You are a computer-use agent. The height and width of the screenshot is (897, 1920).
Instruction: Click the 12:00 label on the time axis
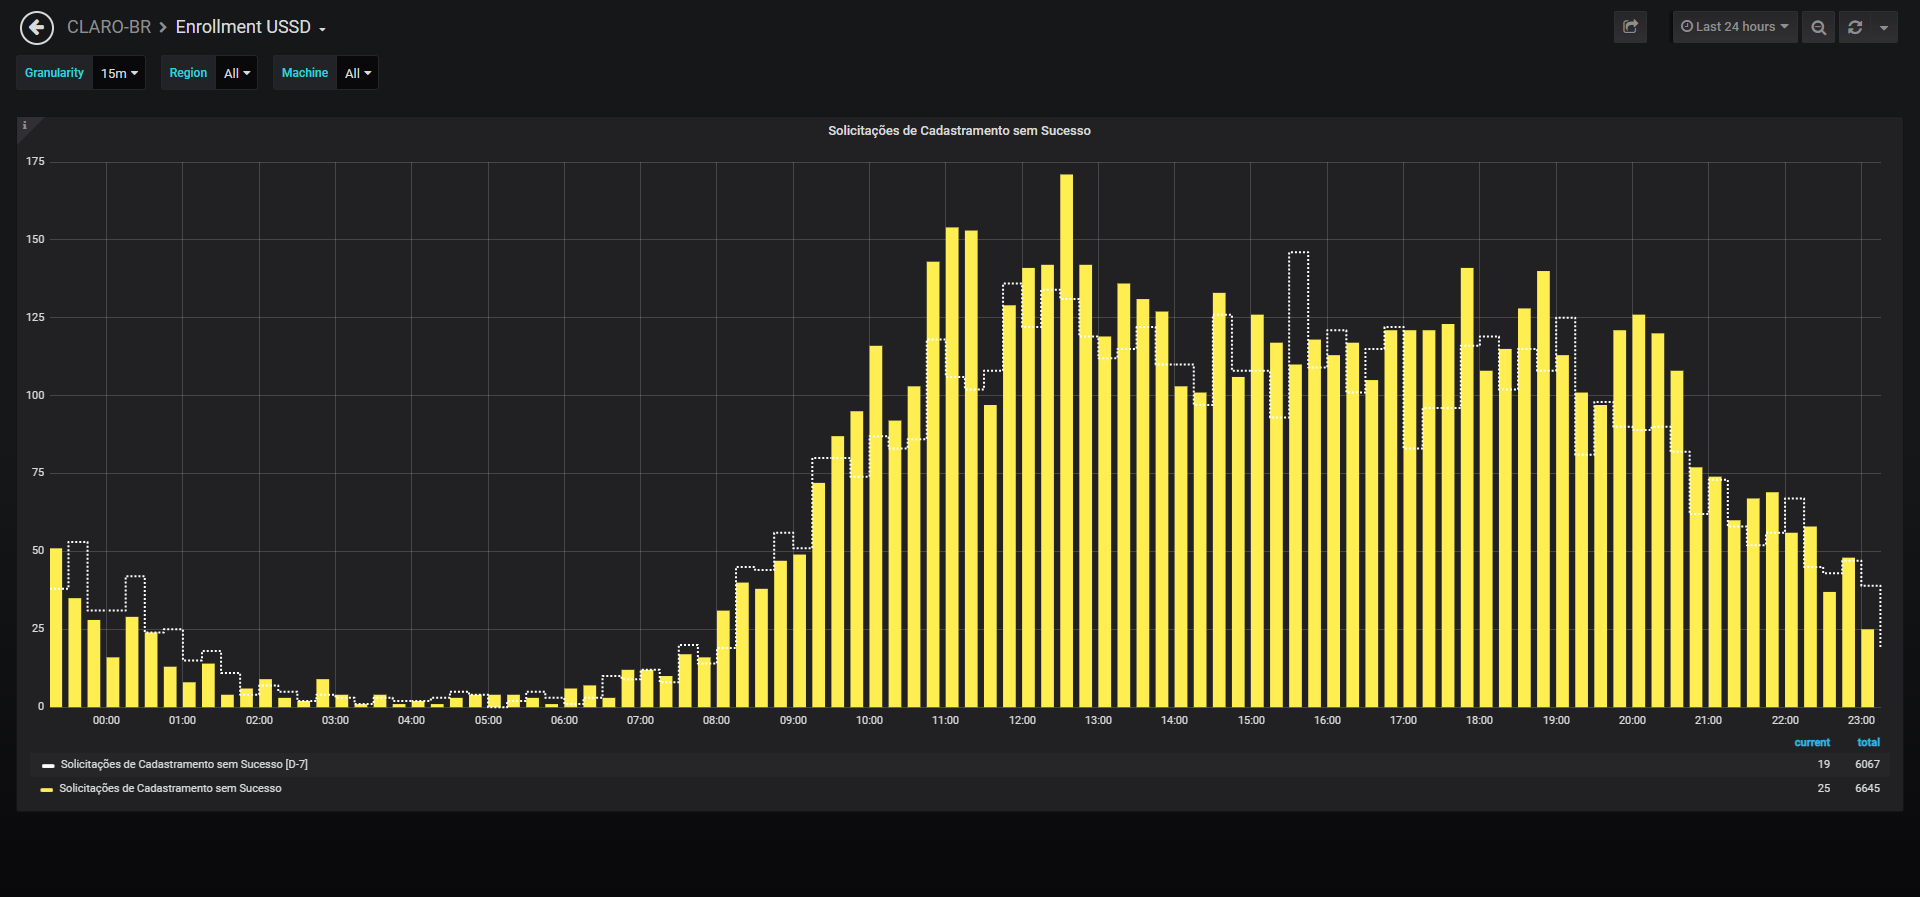(1022, 720)
